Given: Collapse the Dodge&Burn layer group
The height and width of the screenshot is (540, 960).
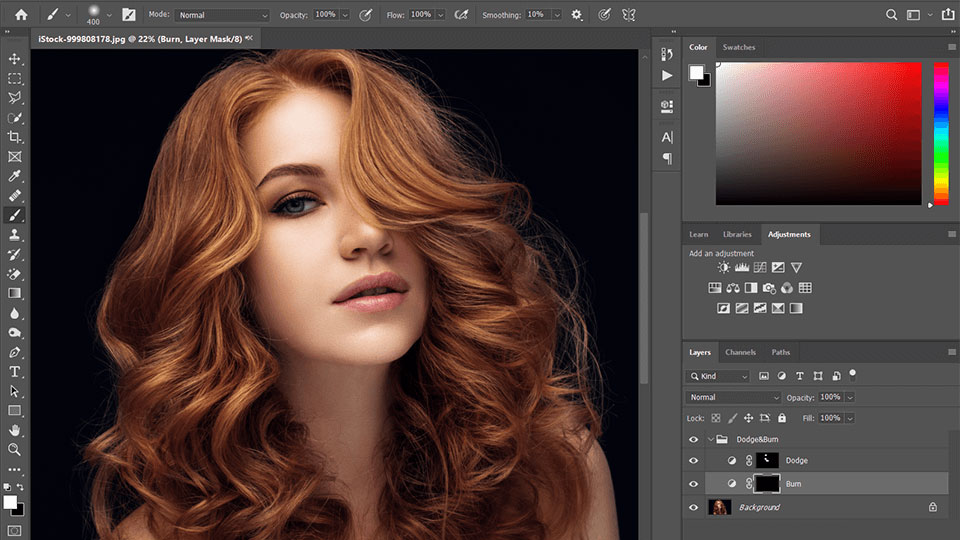Looking at the screenshot, I should pos(712,439).
